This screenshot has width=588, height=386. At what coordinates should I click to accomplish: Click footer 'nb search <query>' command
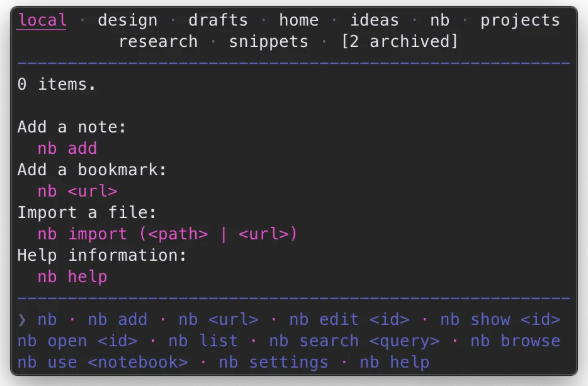point(354,341)
